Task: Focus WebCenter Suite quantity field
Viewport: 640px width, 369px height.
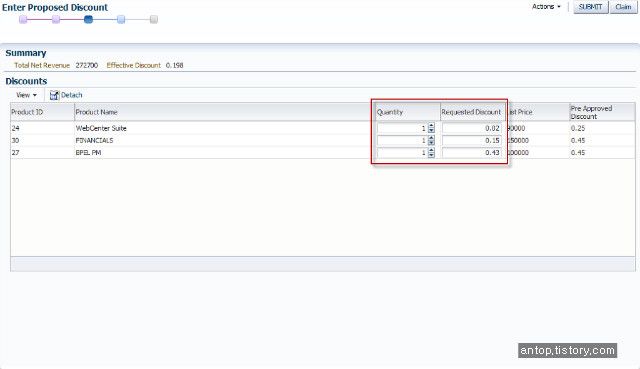Action: pos(402,128)
